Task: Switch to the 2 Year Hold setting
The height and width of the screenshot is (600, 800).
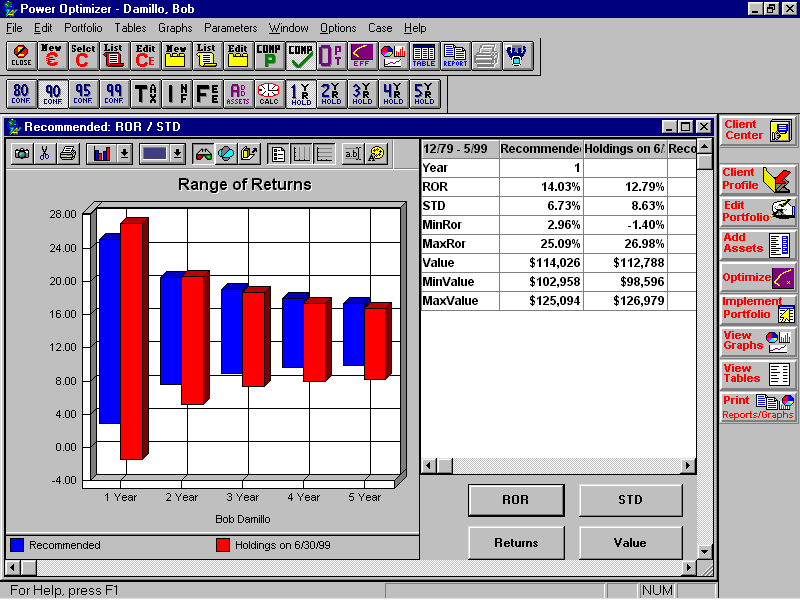Action: [330, 94]
